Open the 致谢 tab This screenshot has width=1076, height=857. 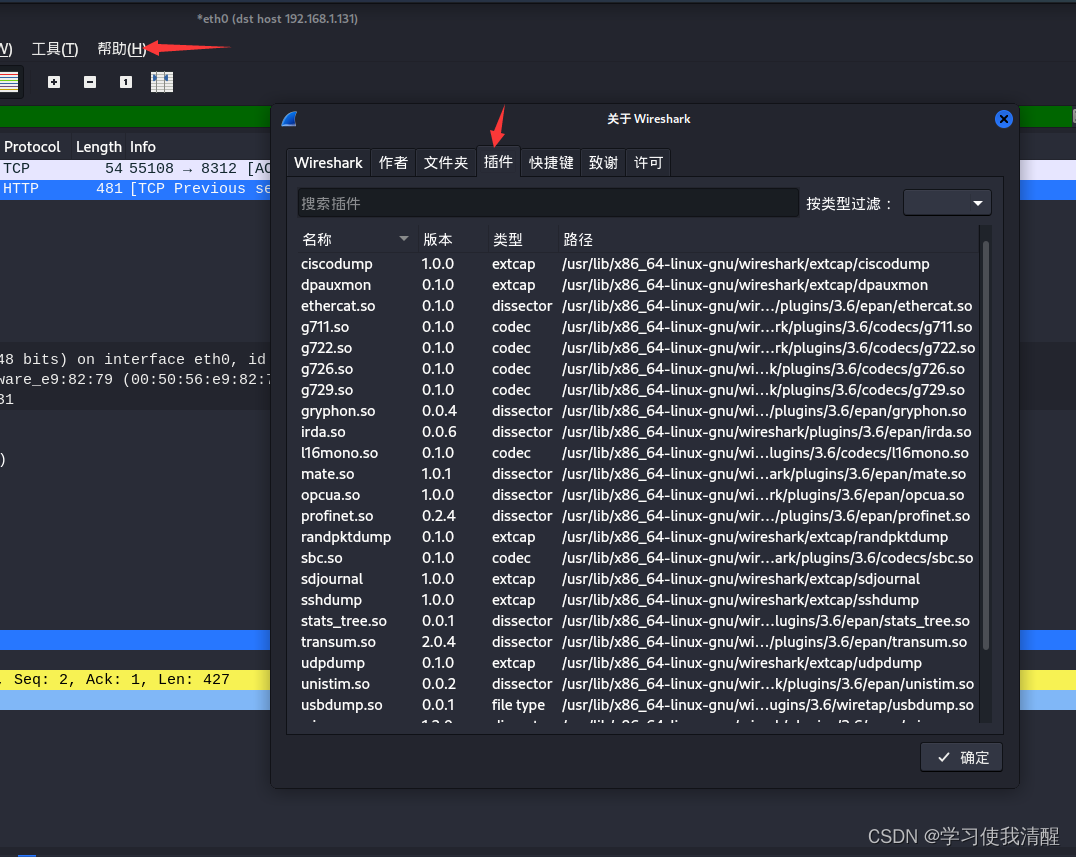point(603,163)
